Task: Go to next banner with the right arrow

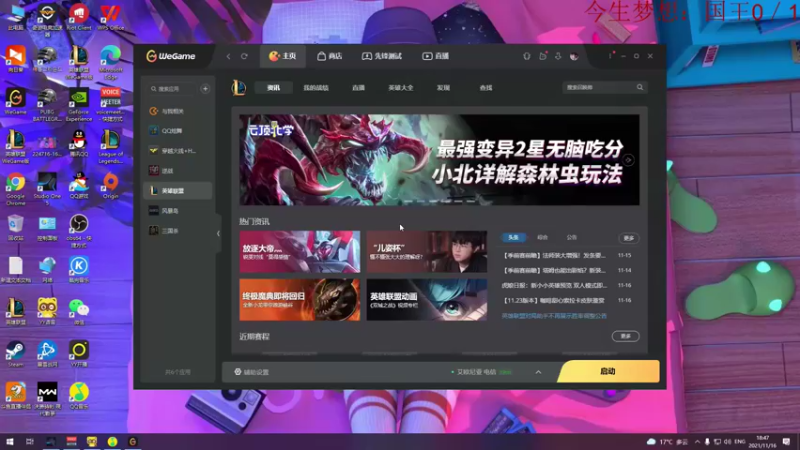Action: click(x=629, y=160)
